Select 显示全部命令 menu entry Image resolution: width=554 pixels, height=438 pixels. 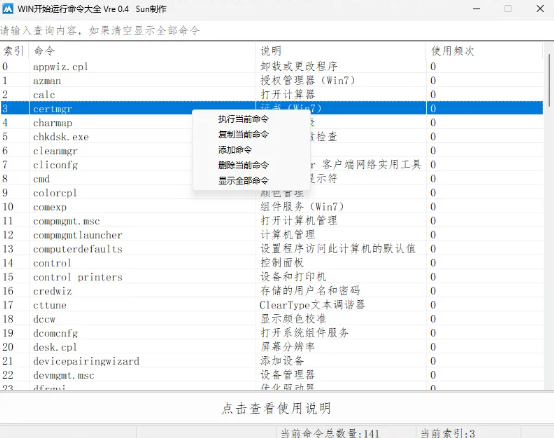click(x=243, y=180)
